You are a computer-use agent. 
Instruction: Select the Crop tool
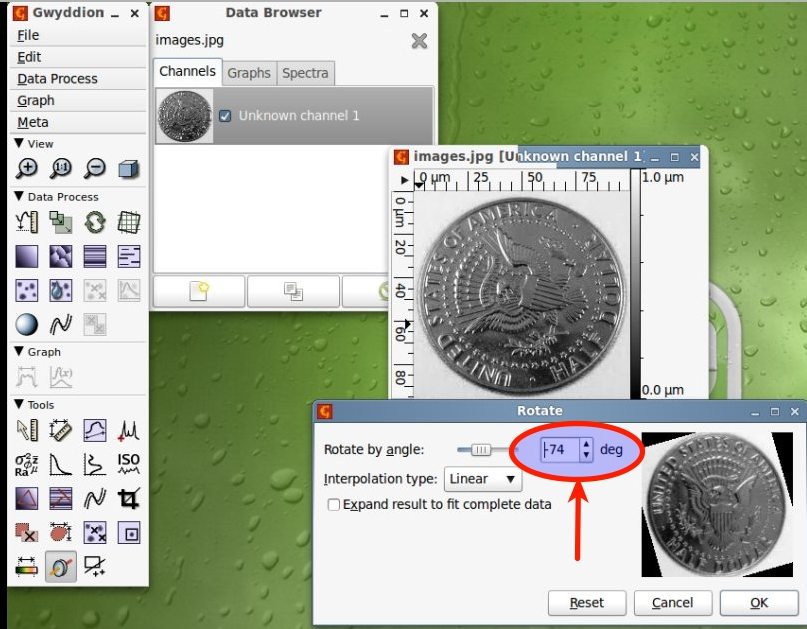129,498
